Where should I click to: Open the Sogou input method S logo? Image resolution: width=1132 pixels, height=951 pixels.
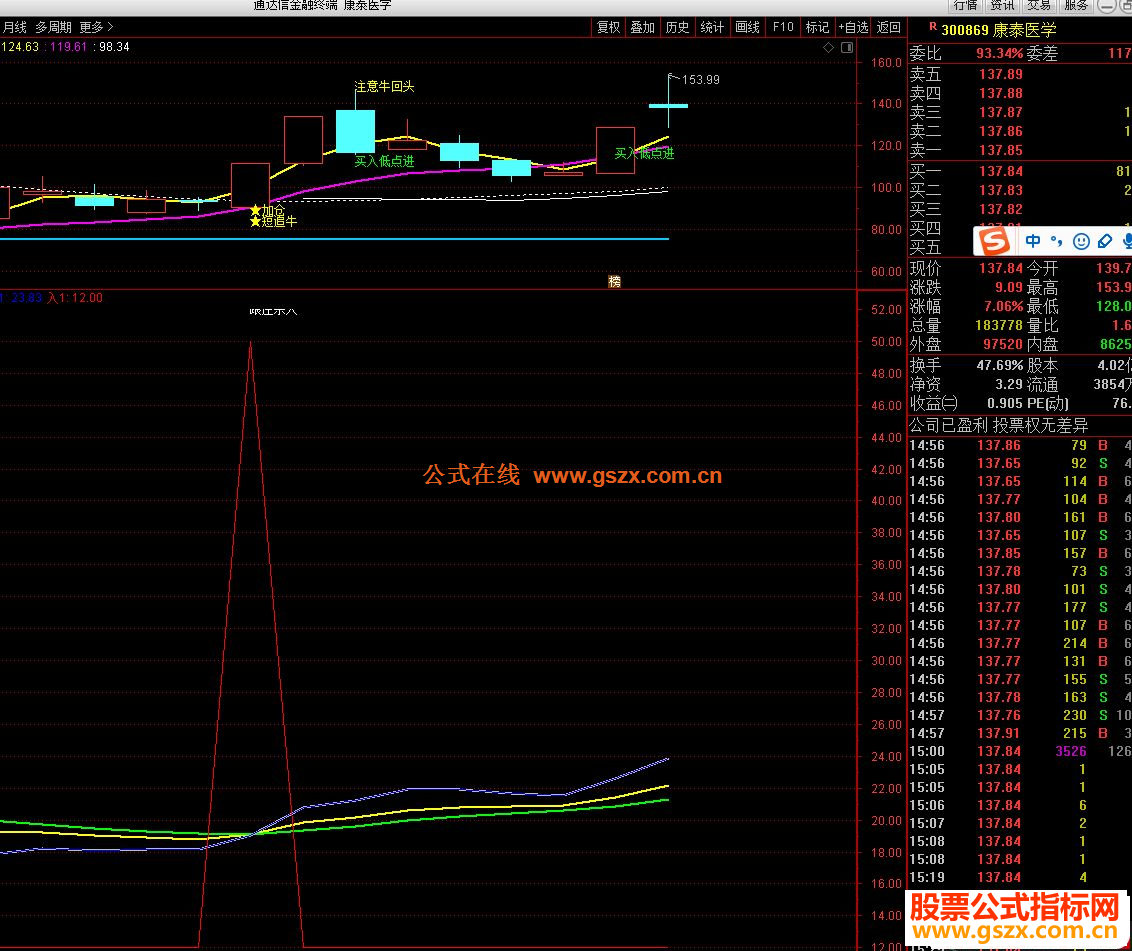point(995,241)
